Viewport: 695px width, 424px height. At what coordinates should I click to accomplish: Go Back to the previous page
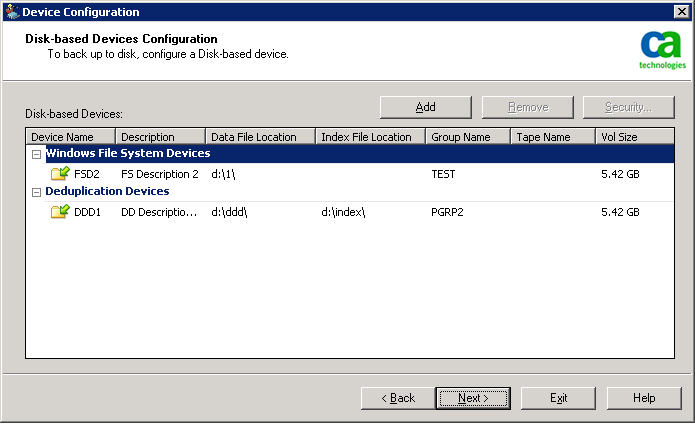tap(398, 398)
